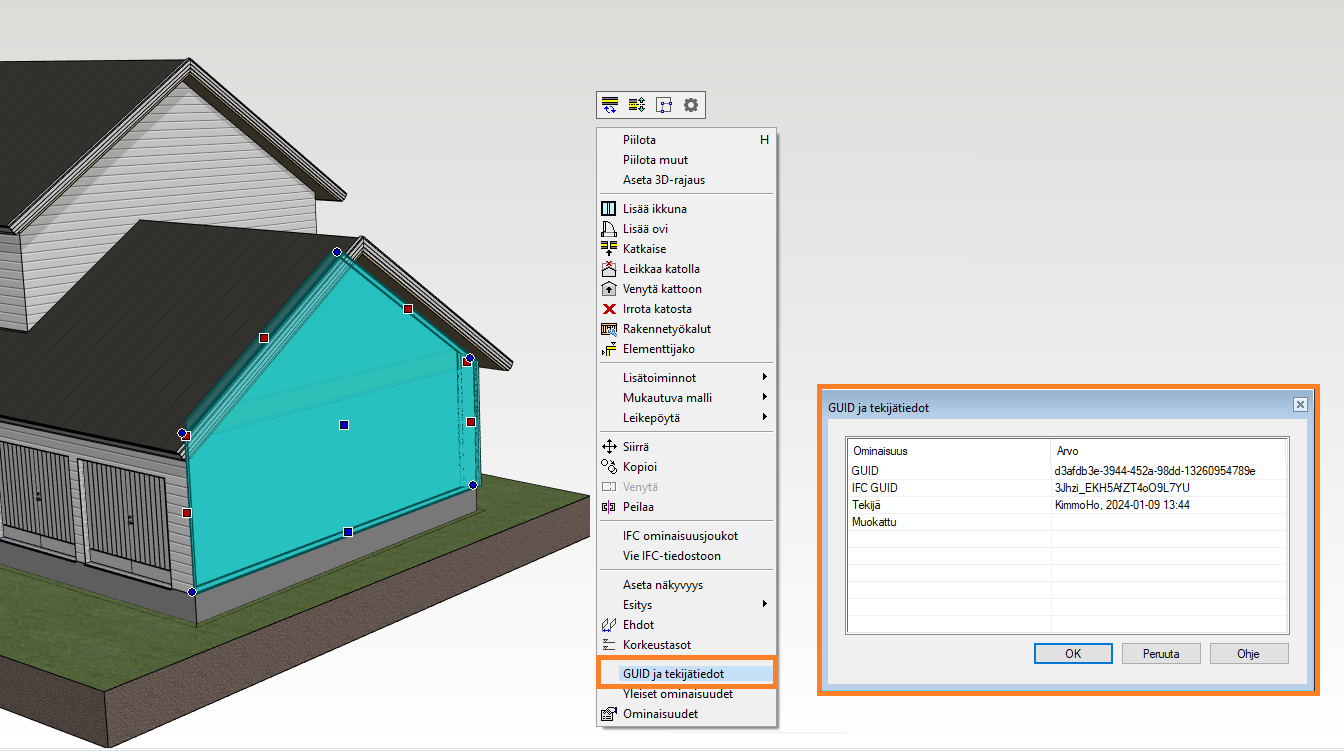Viewport: 1344px width, 751px height.
Task: Open Rakennetyökalut icon in menu
Action: [x=608, y=329]
